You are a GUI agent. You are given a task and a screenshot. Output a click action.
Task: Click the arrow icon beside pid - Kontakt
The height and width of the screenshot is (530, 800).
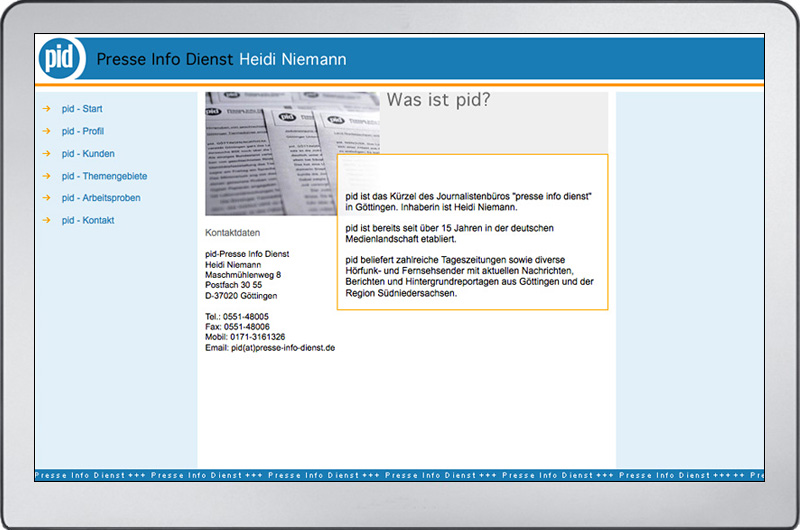tap(46, 220)
